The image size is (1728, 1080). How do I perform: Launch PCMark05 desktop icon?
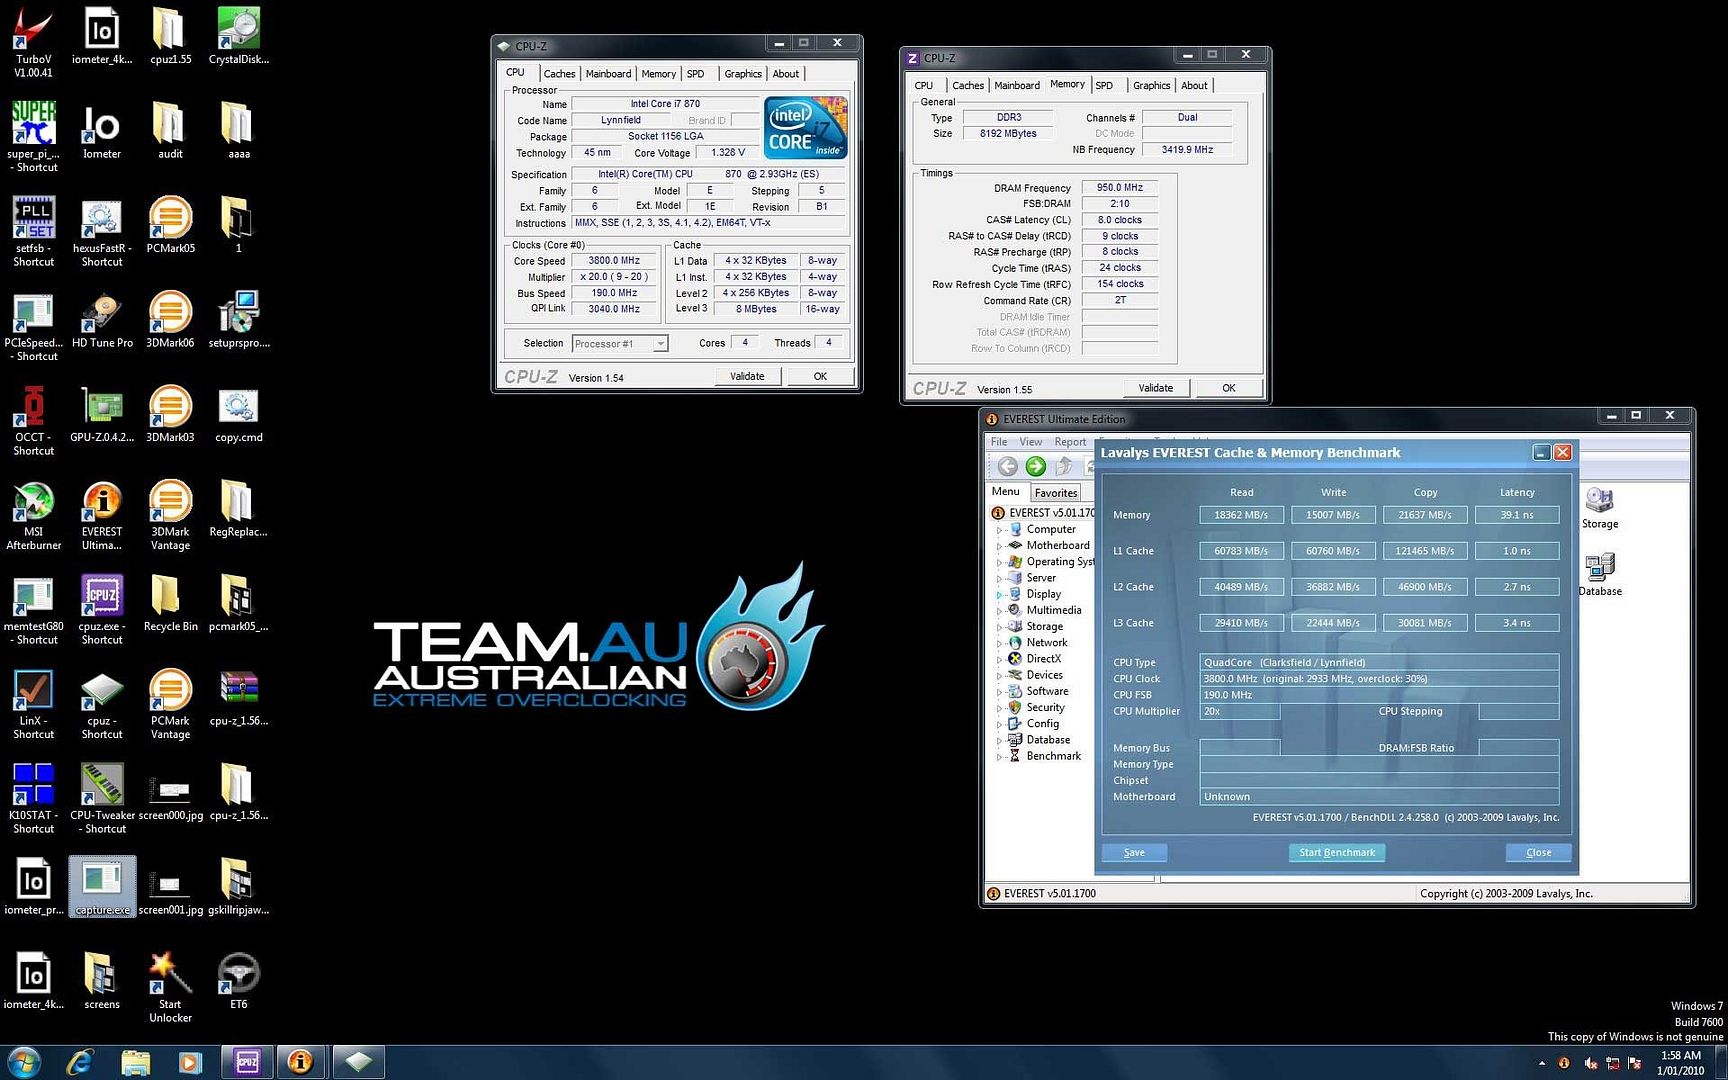(170, 225)
